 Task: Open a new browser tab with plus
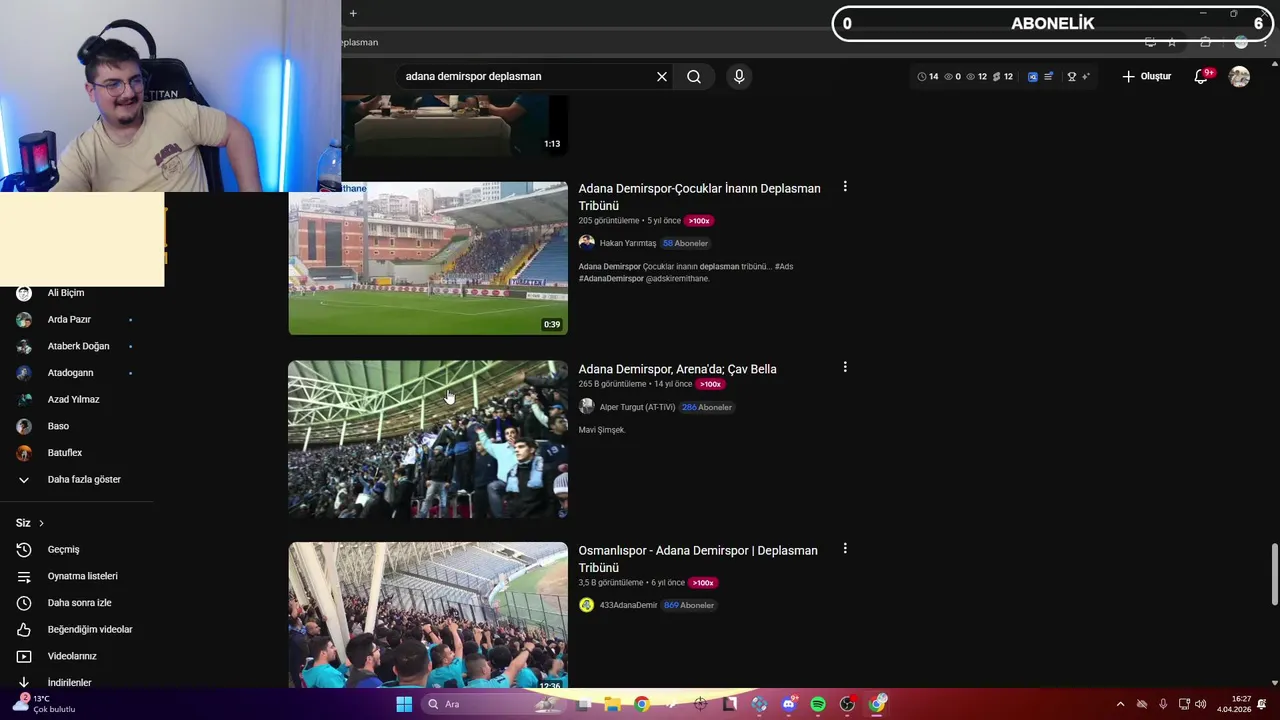(x=353, y=13)
